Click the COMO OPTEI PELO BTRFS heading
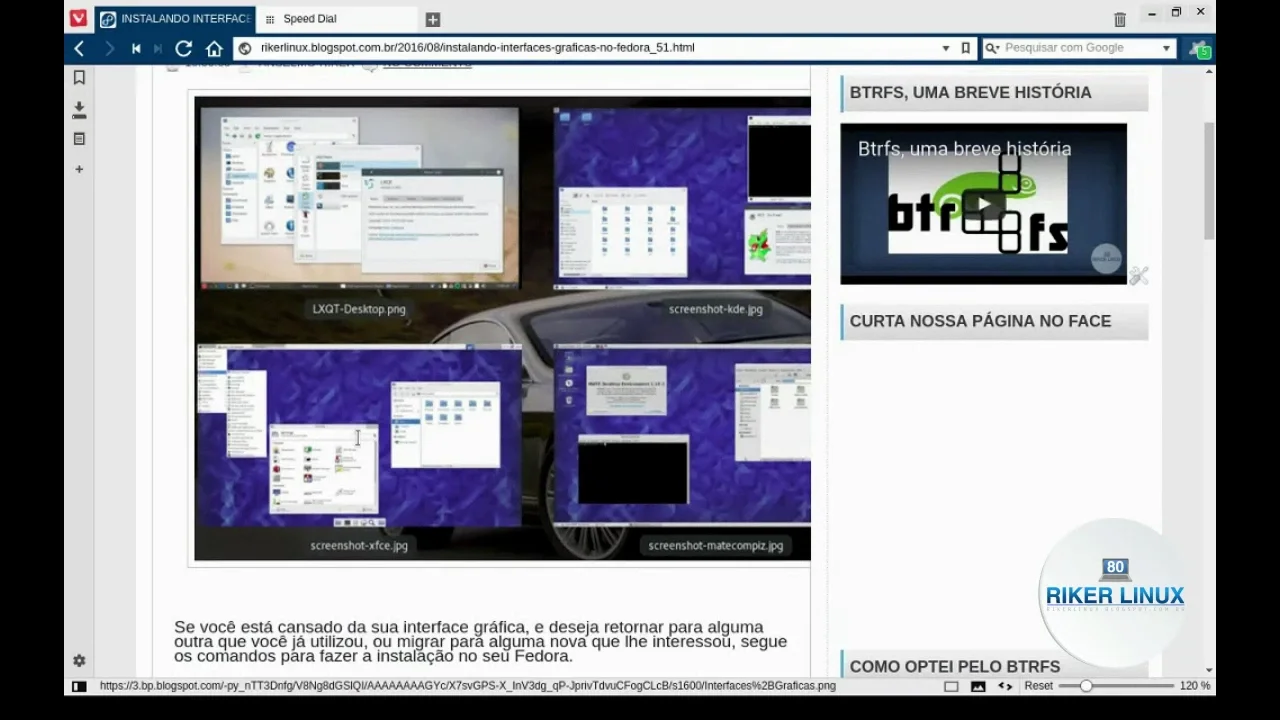Screen dimensions: 1280x720 click(x=955, y=666)
